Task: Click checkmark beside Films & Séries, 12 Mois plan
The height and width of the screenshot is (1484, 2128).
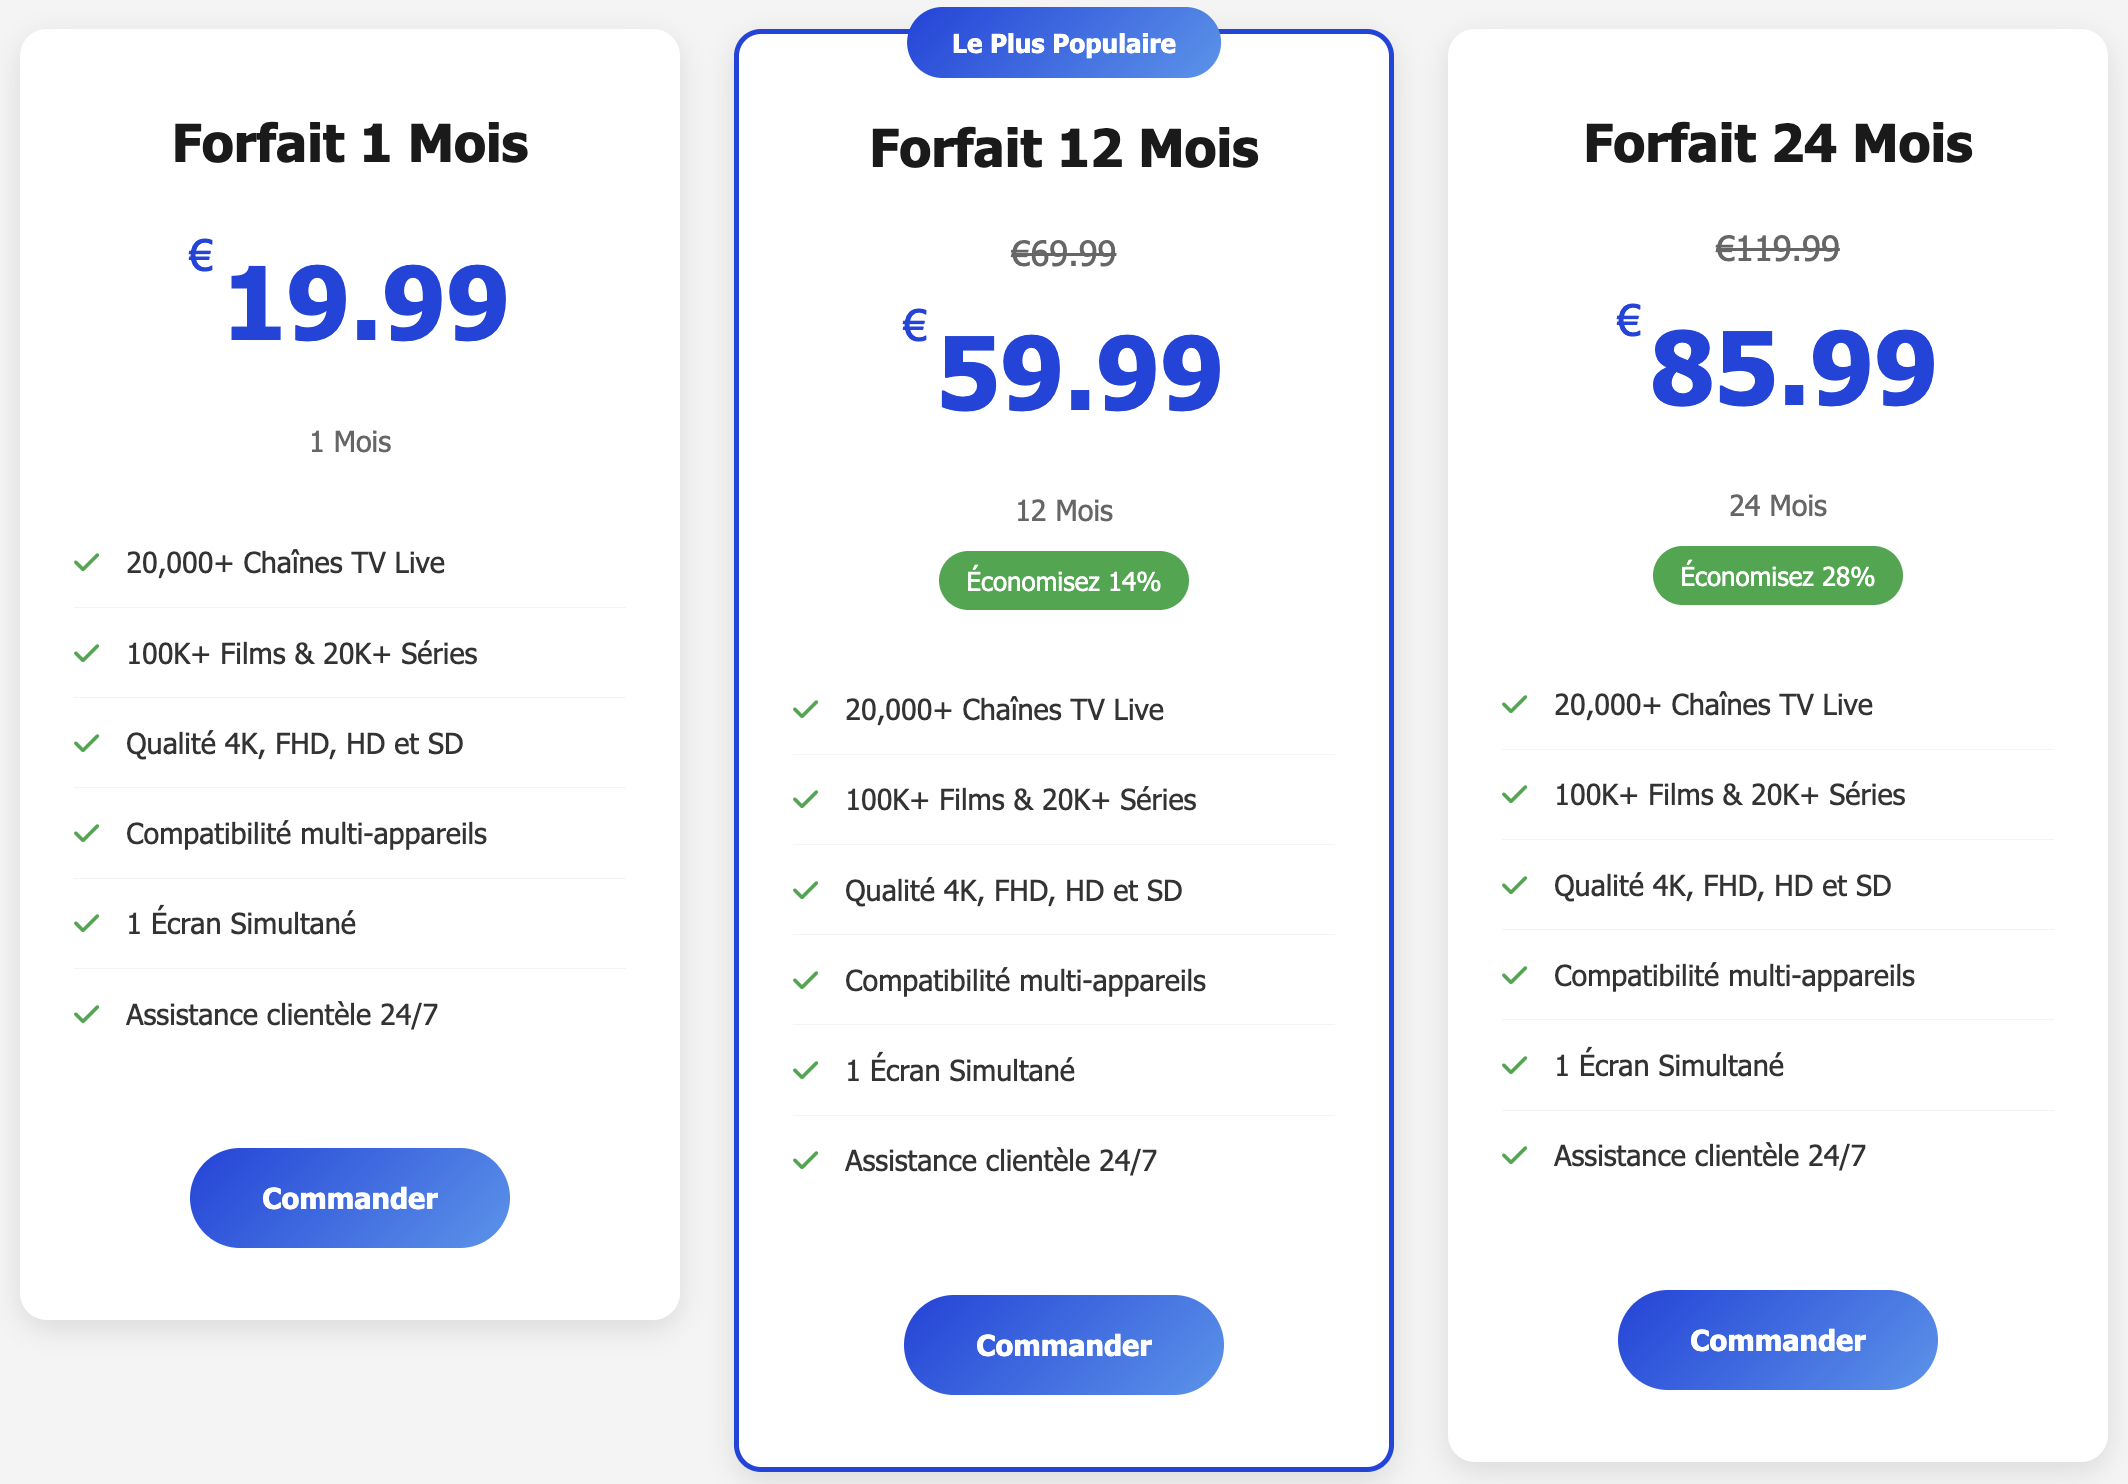Action: point(806,799)
